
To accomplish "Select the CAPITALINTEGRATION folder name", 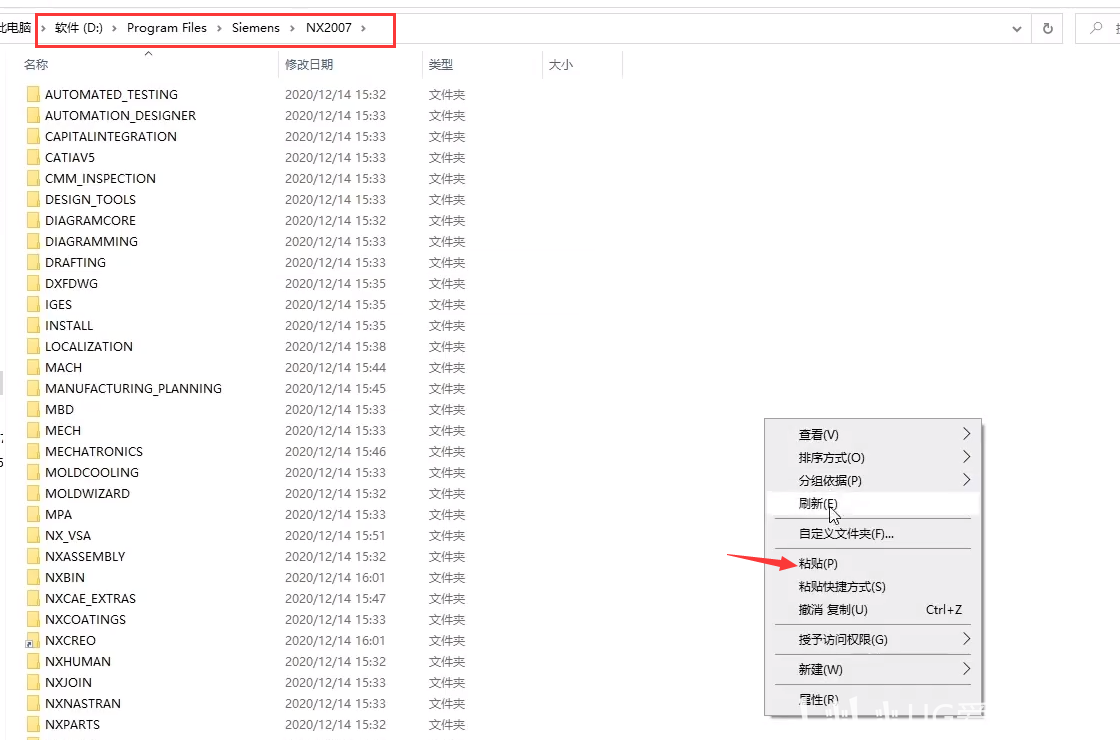I will pyautogui.click(x=111, y=136).
